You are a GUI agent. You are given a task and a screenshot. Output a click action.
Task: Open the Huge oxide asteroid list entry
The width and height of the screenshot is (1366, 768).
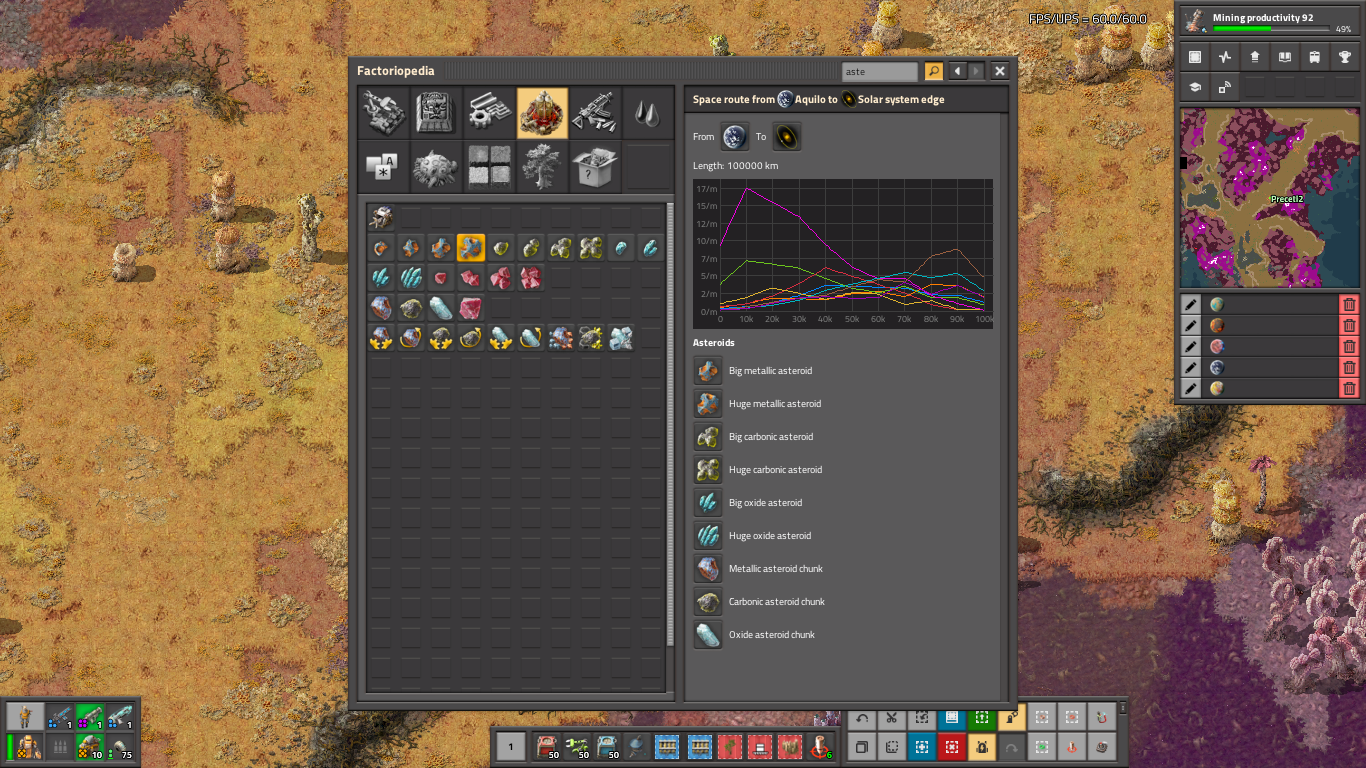pos(708,536)
